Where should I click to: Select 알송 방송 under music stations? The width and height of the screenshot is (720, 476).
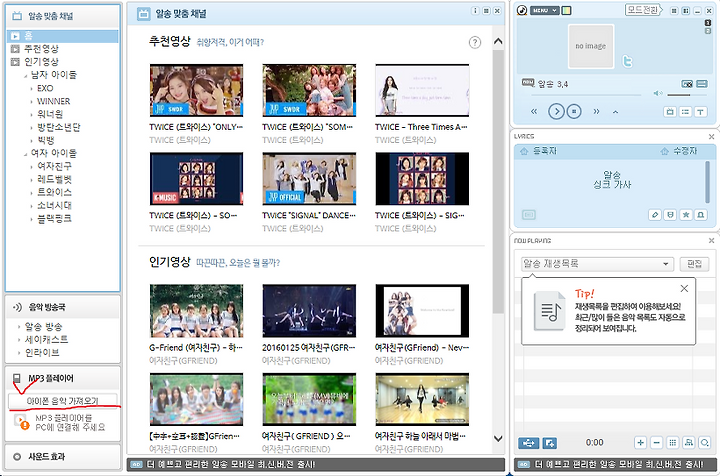click(43, 327)
